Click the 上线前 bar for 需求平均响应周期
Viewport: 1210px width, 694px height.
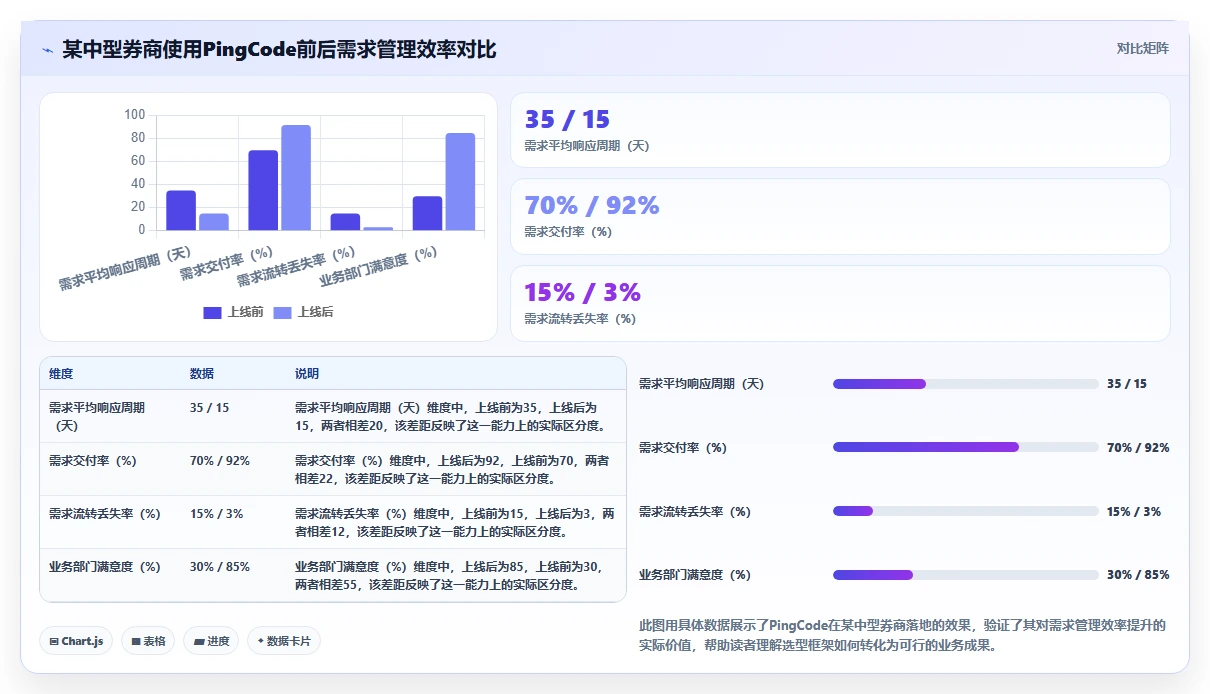tap(181, 210)
